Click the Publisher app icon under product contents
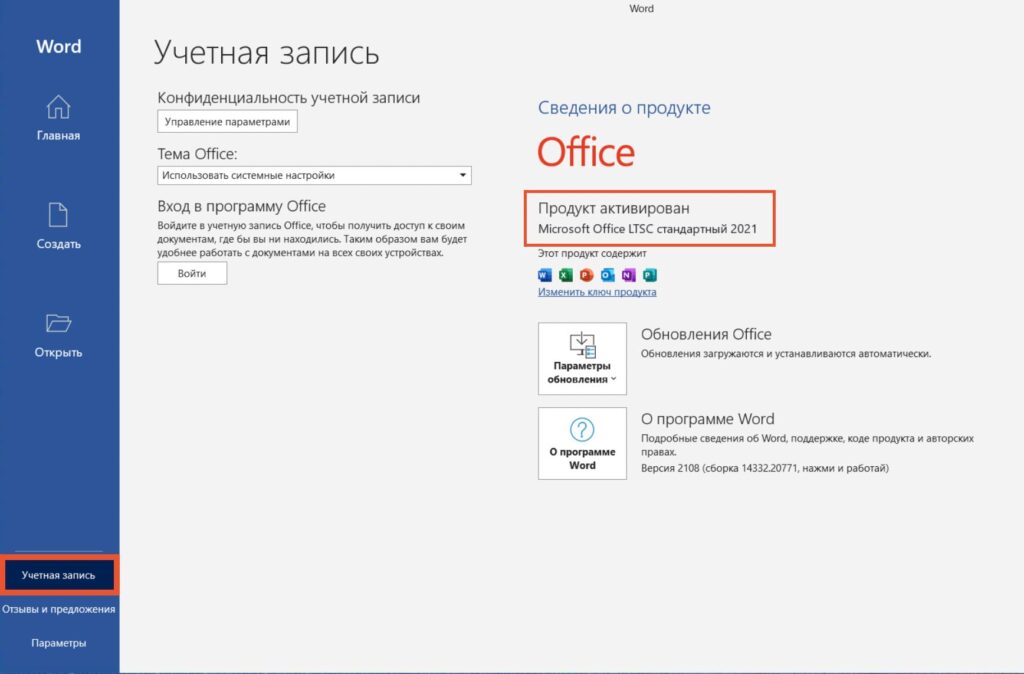This screenshot has width=1024, height=674. click(649, 275)
